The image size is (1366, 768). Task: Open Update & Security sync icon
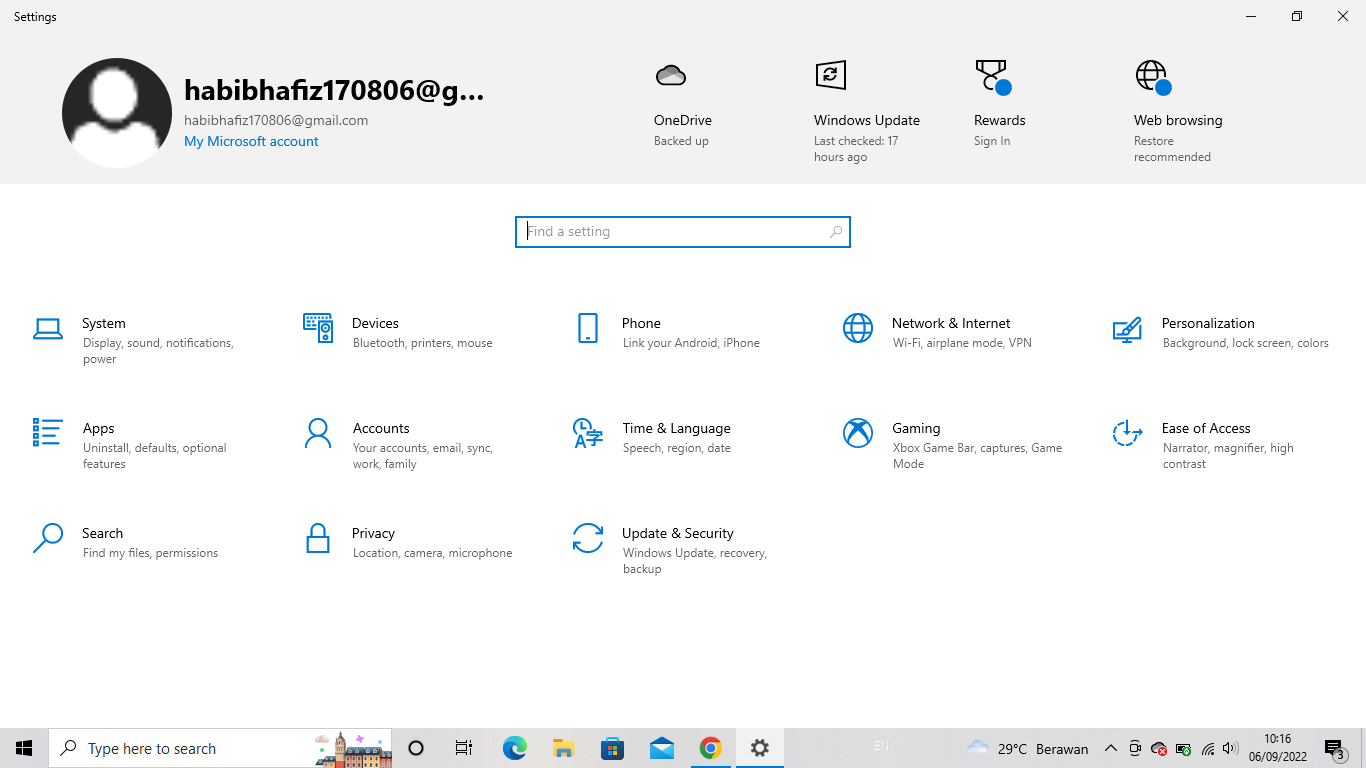pyautogui.click(x=588, y=538)
